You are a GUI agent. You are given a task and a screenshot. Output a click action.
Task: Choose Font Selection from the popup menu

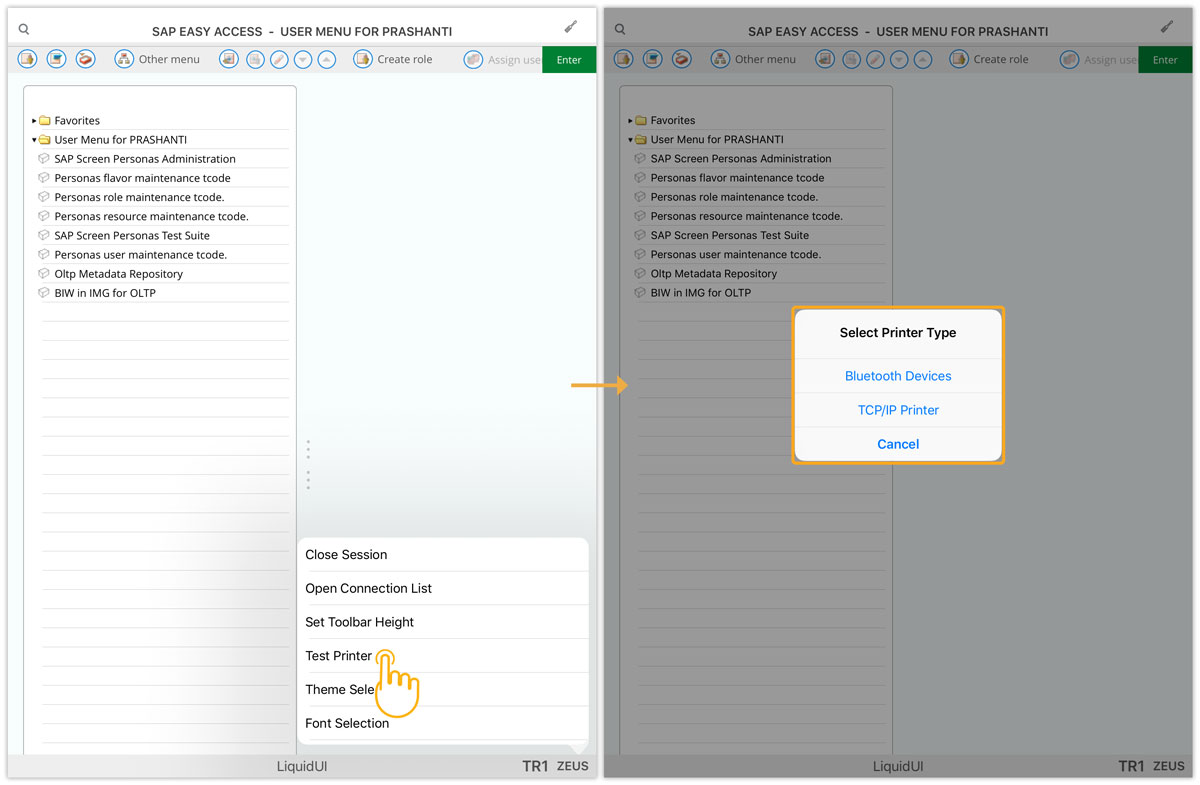[x=443, y=723]
